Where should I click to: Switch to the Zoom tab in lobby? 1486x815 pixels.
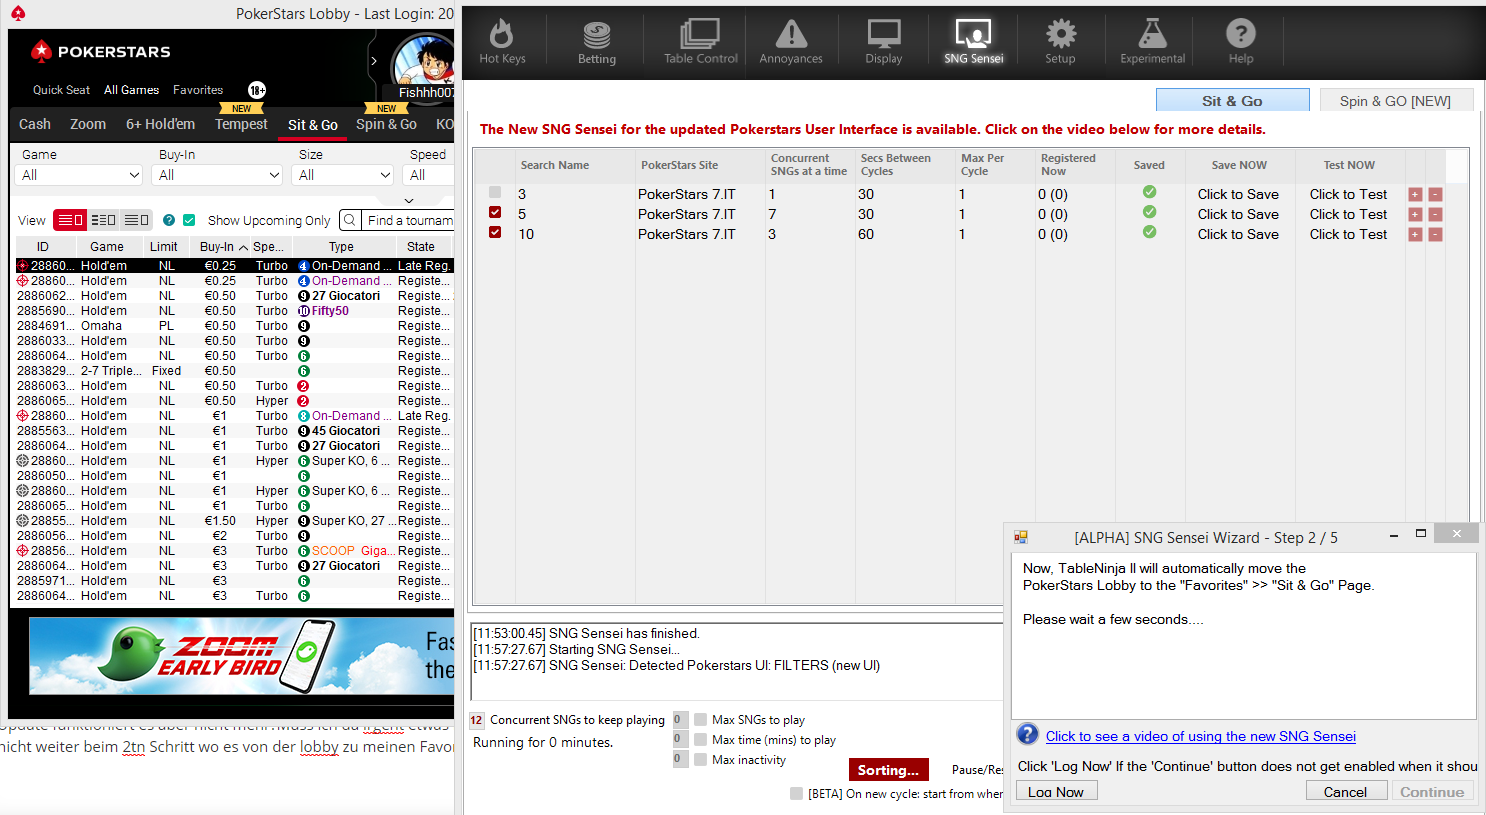point(88,124)
